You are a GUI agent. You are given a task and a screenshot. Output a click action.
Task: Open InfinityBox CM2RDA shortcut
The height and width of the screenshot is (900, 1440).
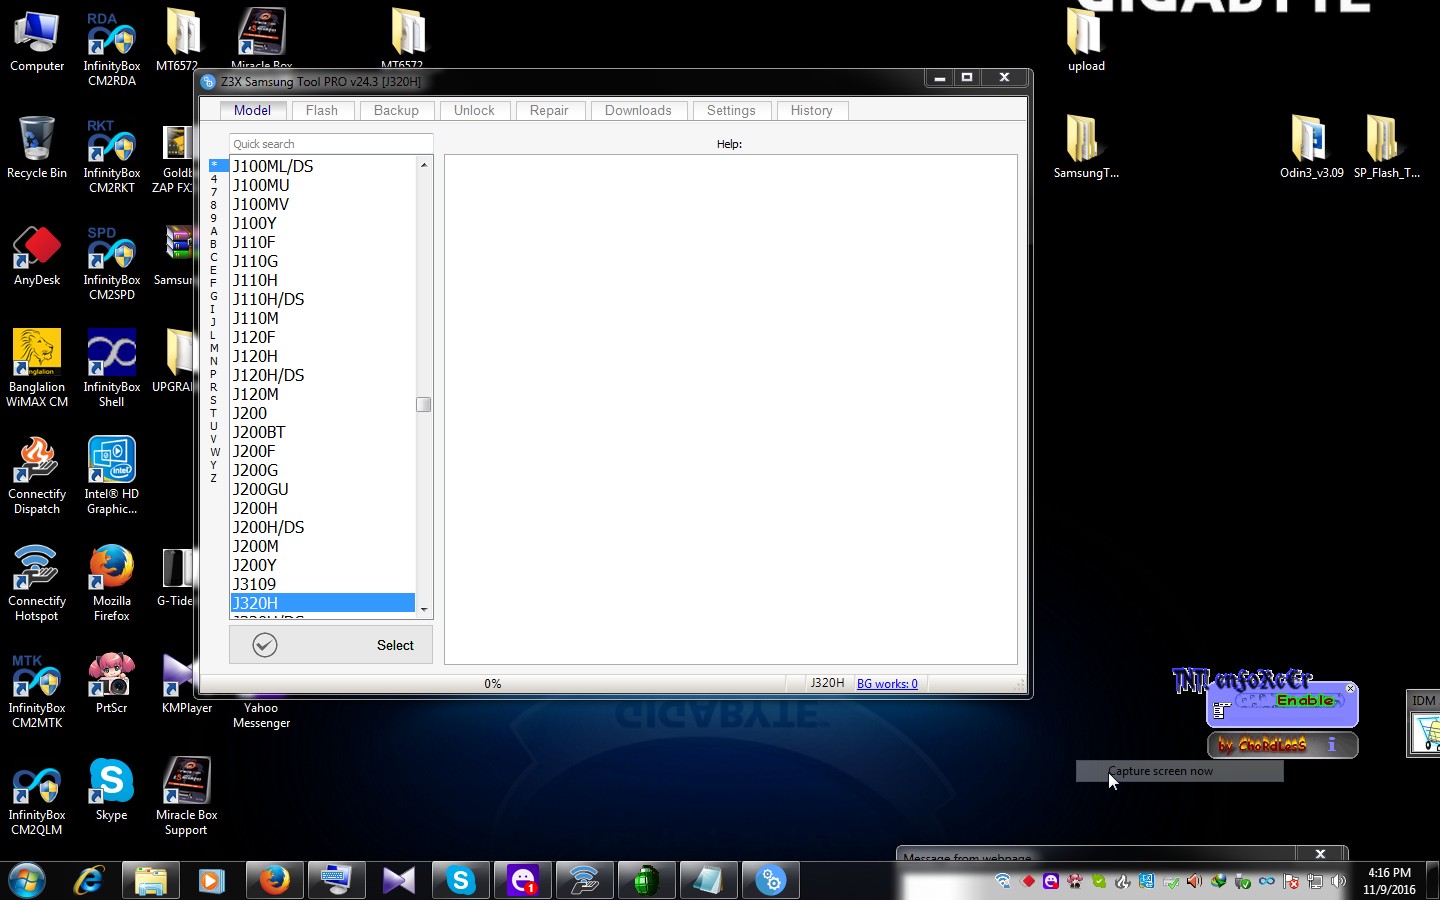coord(112,48)
